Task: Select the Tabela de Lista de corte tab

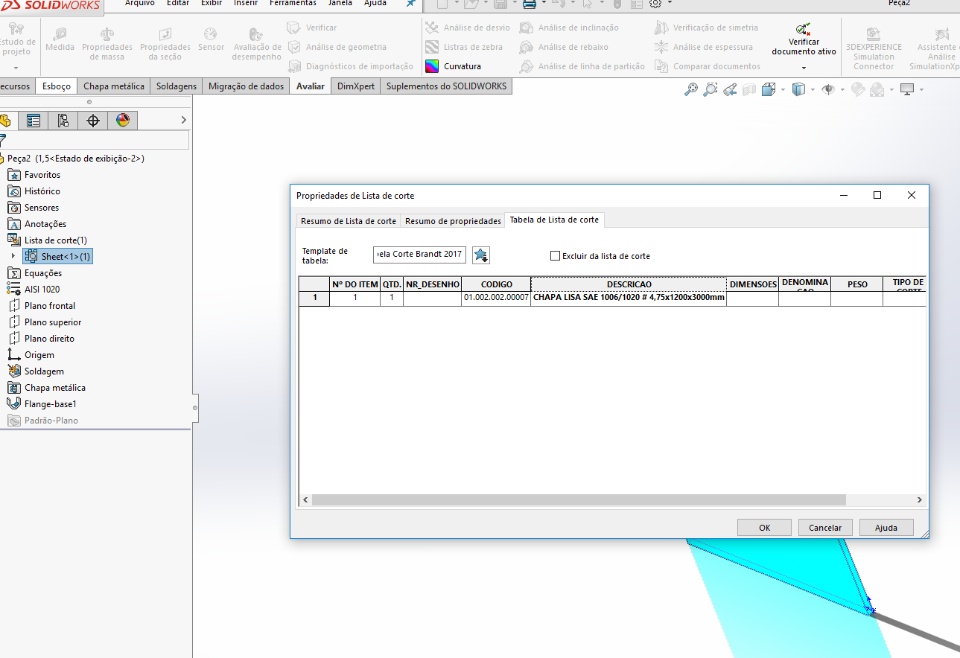Action: 554,220
